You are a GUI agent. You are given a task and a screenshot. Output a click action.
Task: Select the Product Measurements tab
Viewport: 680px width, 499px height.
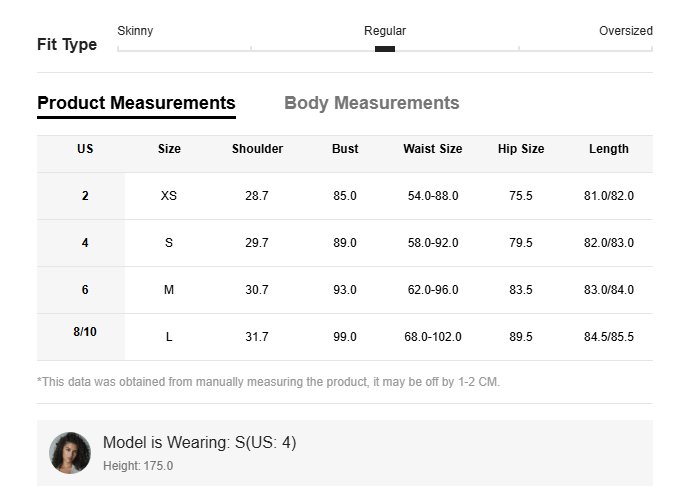click(136, 103)
